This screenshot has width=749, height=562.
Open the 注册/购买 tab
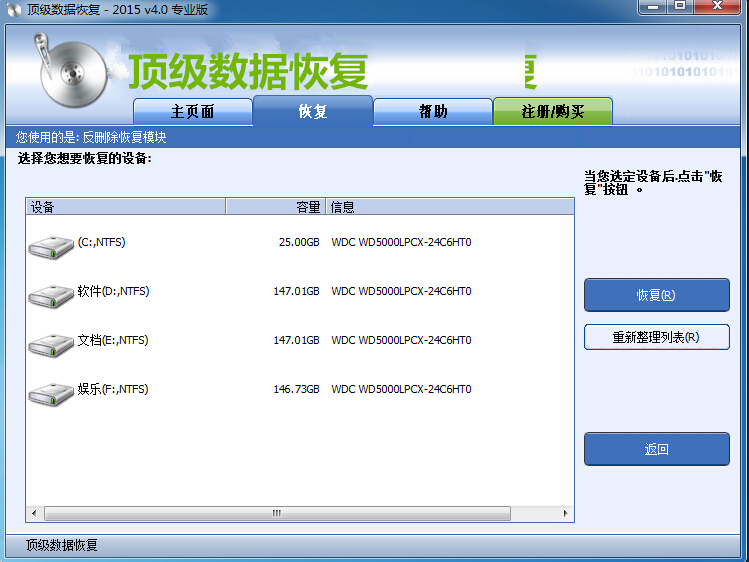point(553,112)
